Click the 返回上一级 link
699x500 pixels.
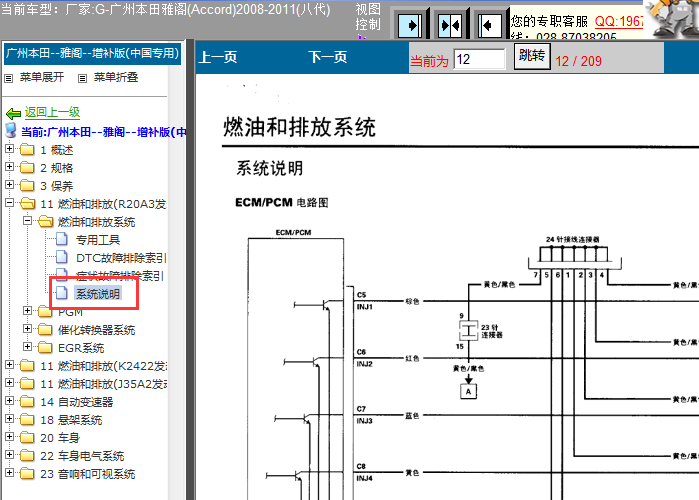click(52, 112)
